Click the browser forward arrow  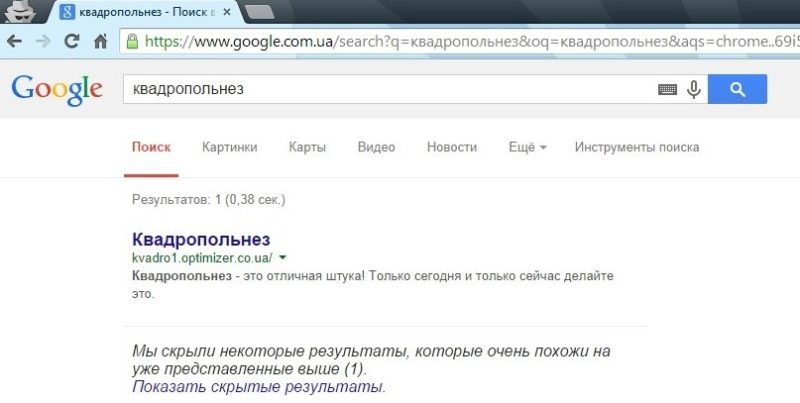click(x=43, y=41)
